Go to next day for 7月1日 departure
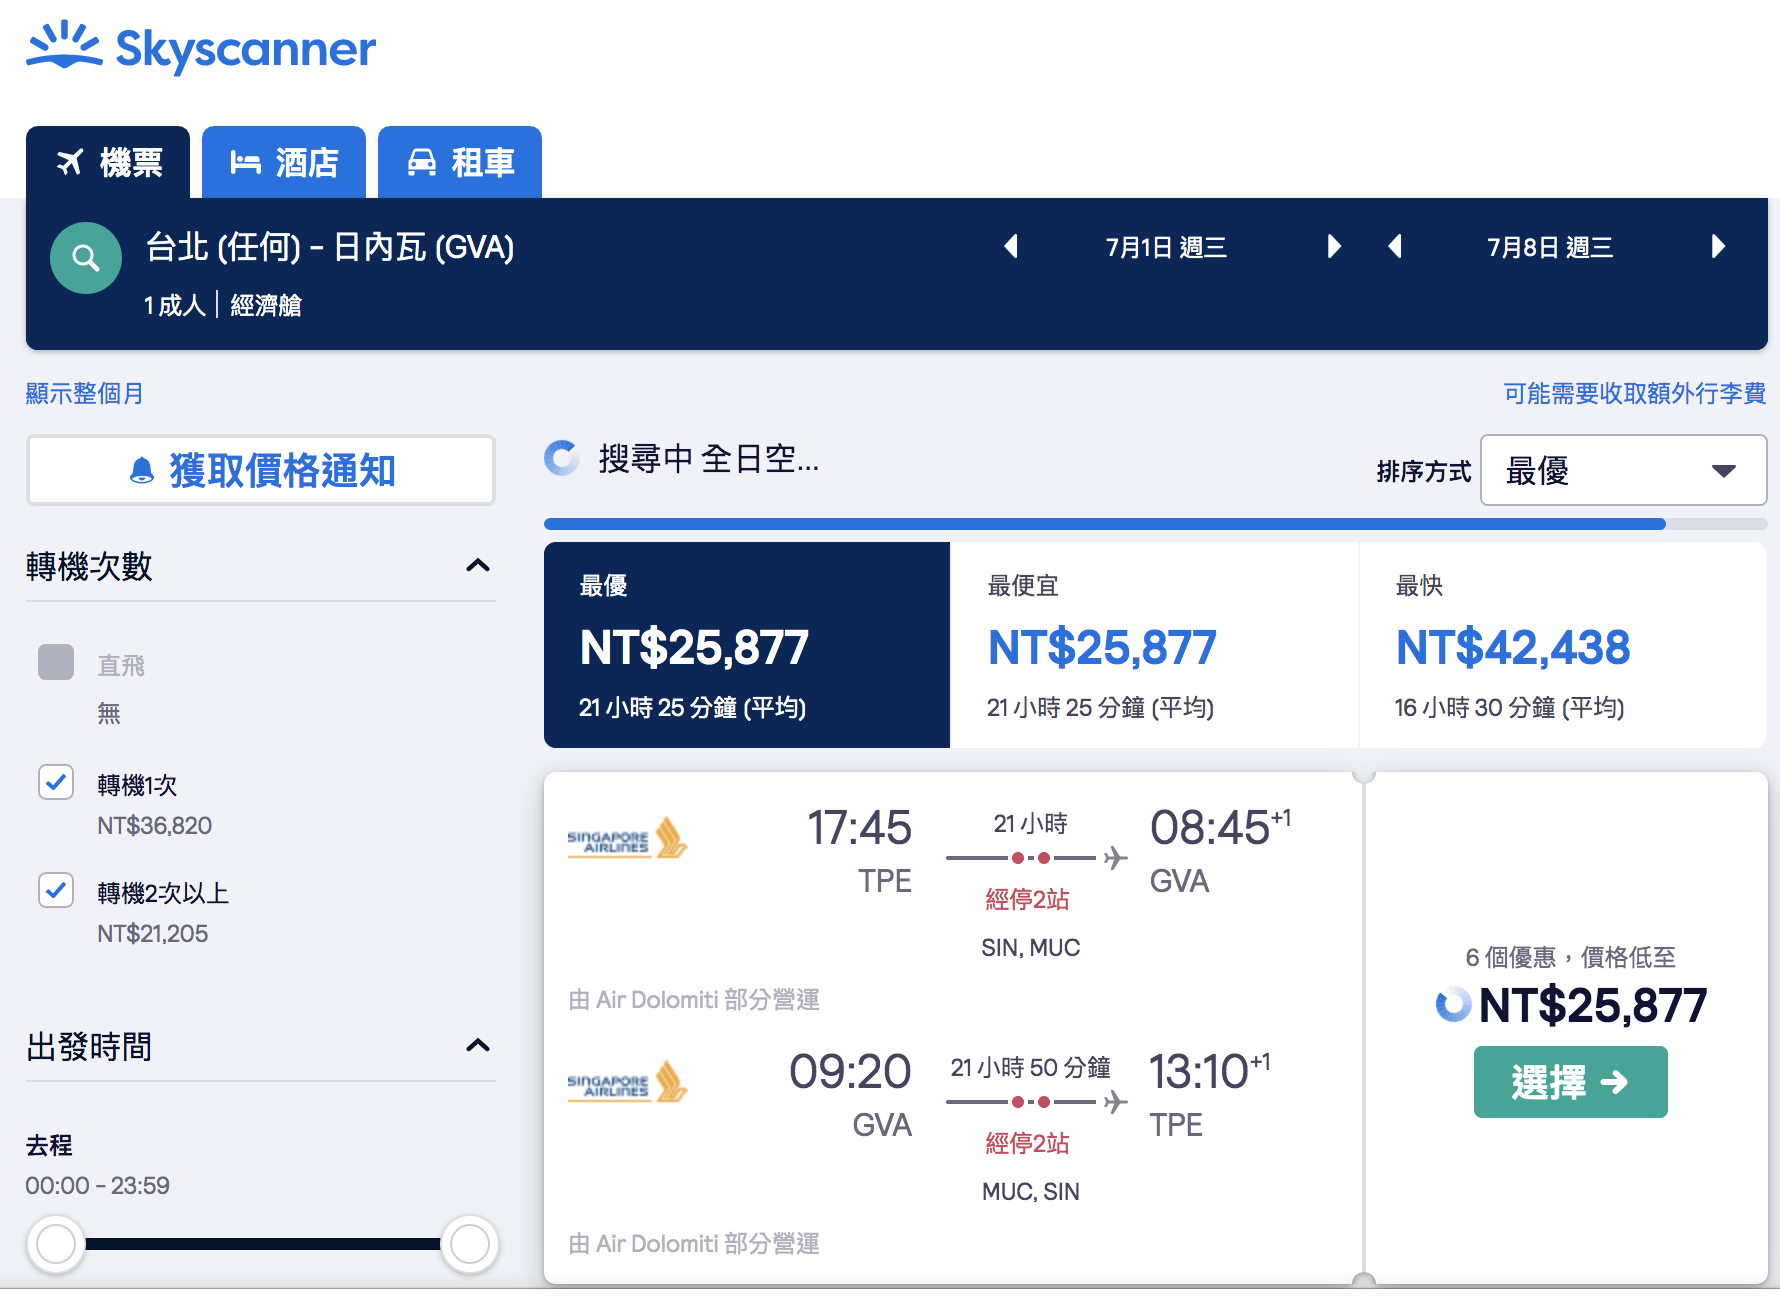Image resolution: width=1780 pixels, height=1296 pixels. tap(1333, 246)
